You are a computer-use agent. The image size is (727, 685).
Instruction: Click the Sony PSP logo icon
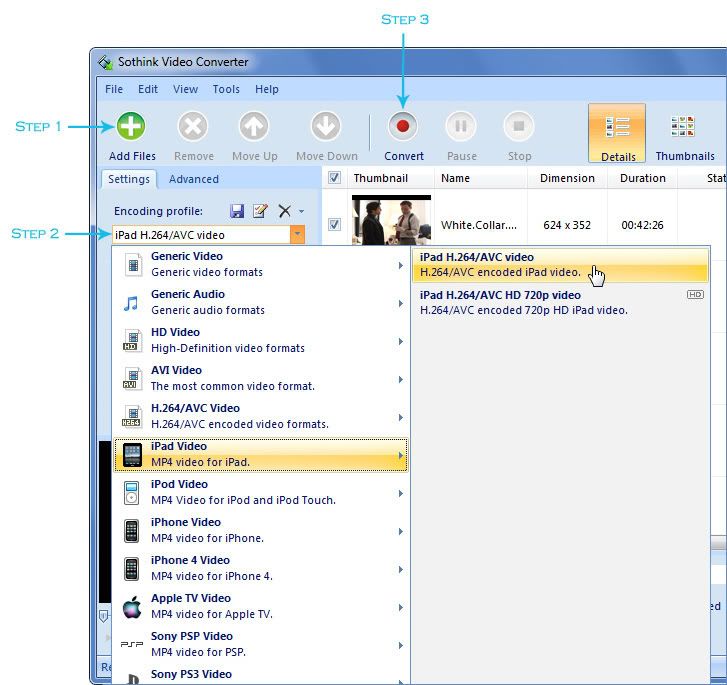pos(132,644)
